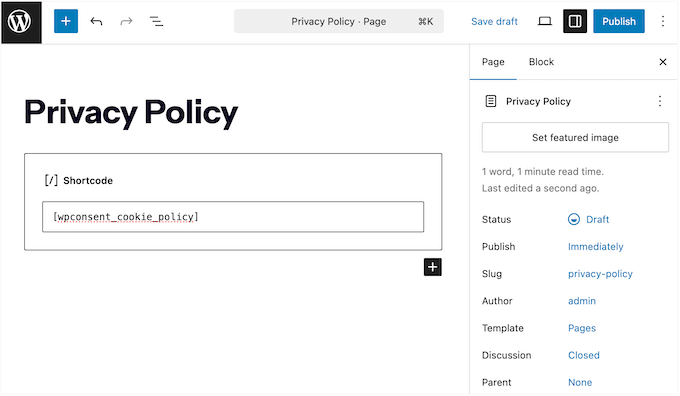
Task: Publish the Privacy Policy page
Action: click(619, 21)
